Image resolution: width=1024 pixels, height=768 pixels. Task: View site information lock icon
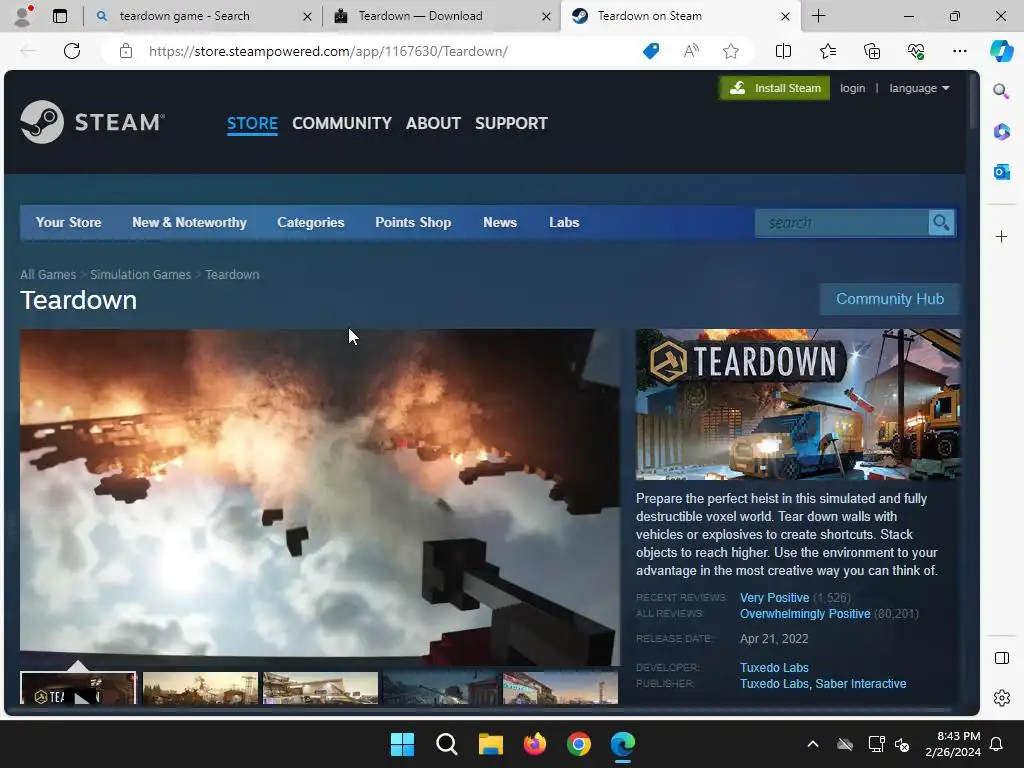126,51
